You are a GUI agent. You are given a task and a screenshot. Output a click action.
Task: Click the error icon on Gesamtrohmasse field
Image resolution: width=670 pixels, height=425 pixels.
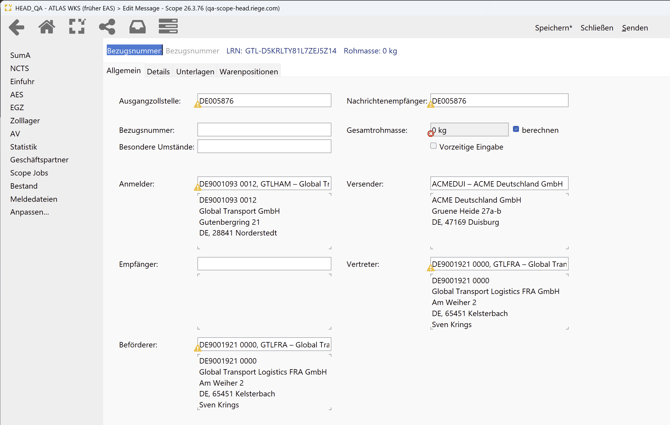(x=431, y=133)
